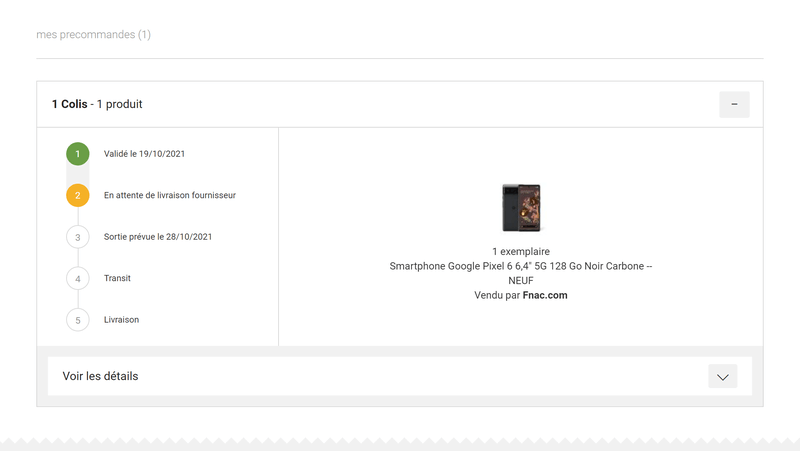Screen dimensions: 800x451
Task: Click the Transit step label
Action: pyautogui.click(x=117, y=278)
